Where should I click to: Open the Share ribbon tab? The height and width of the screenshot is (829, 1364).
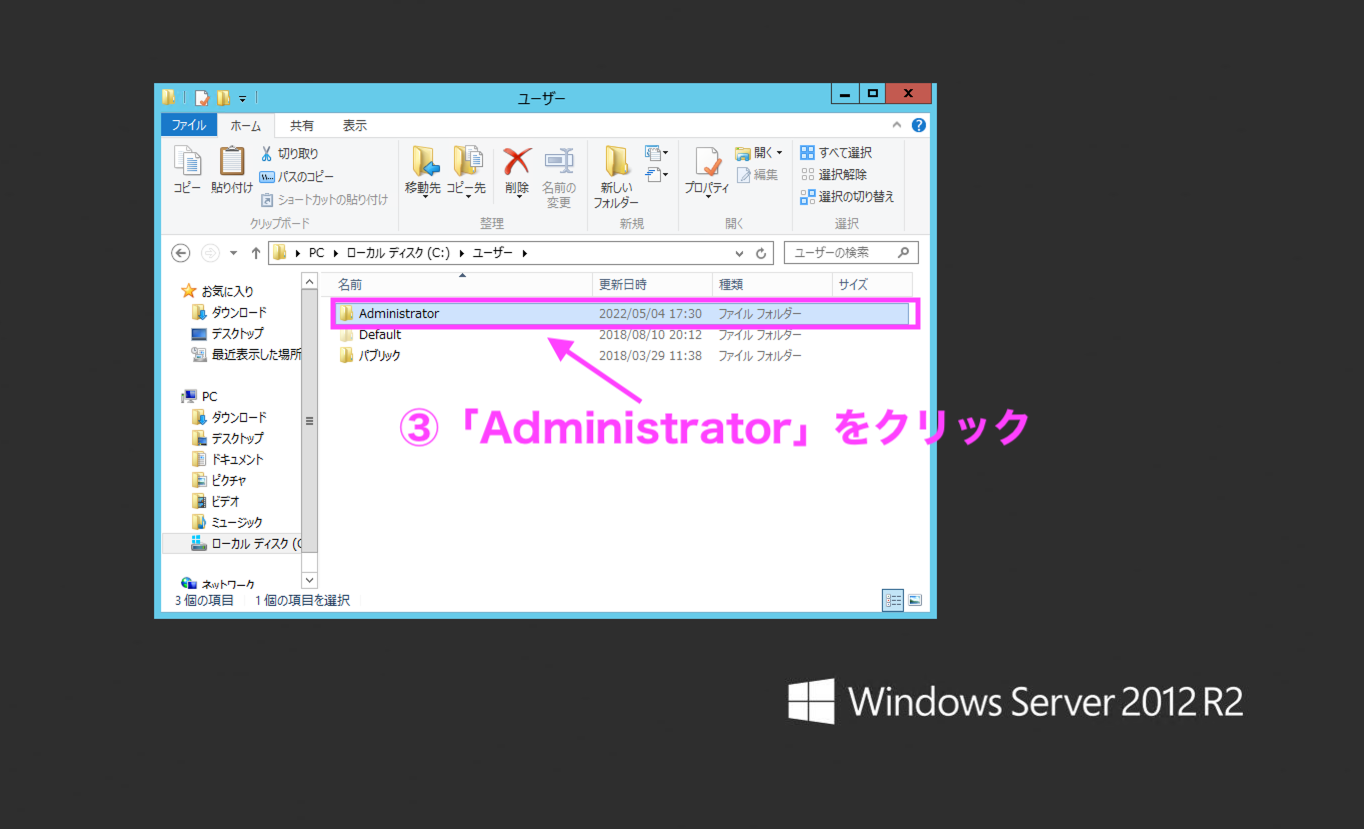pyautogui.click(x=301, y=125)
